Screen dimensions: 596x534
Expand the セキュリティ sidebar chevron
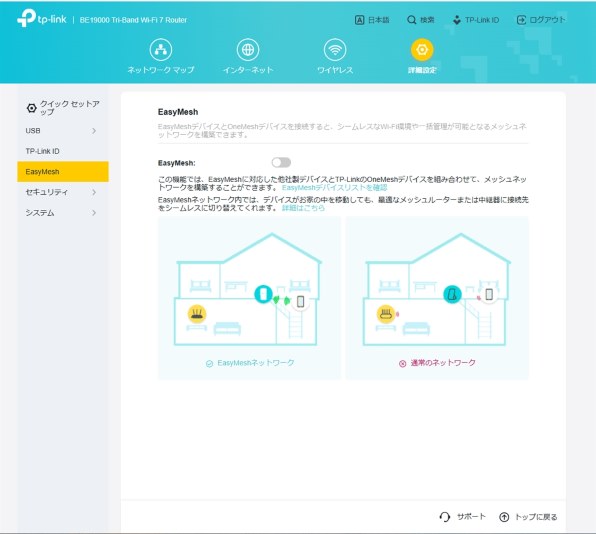[94, 192]
